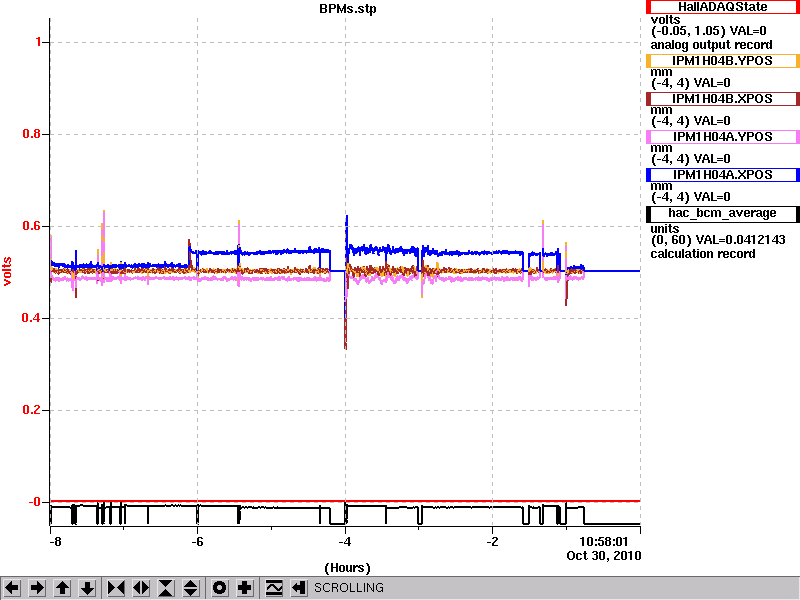Select the hac_bcm_average legend entry
800x600 pixels.
click(722, 213)
